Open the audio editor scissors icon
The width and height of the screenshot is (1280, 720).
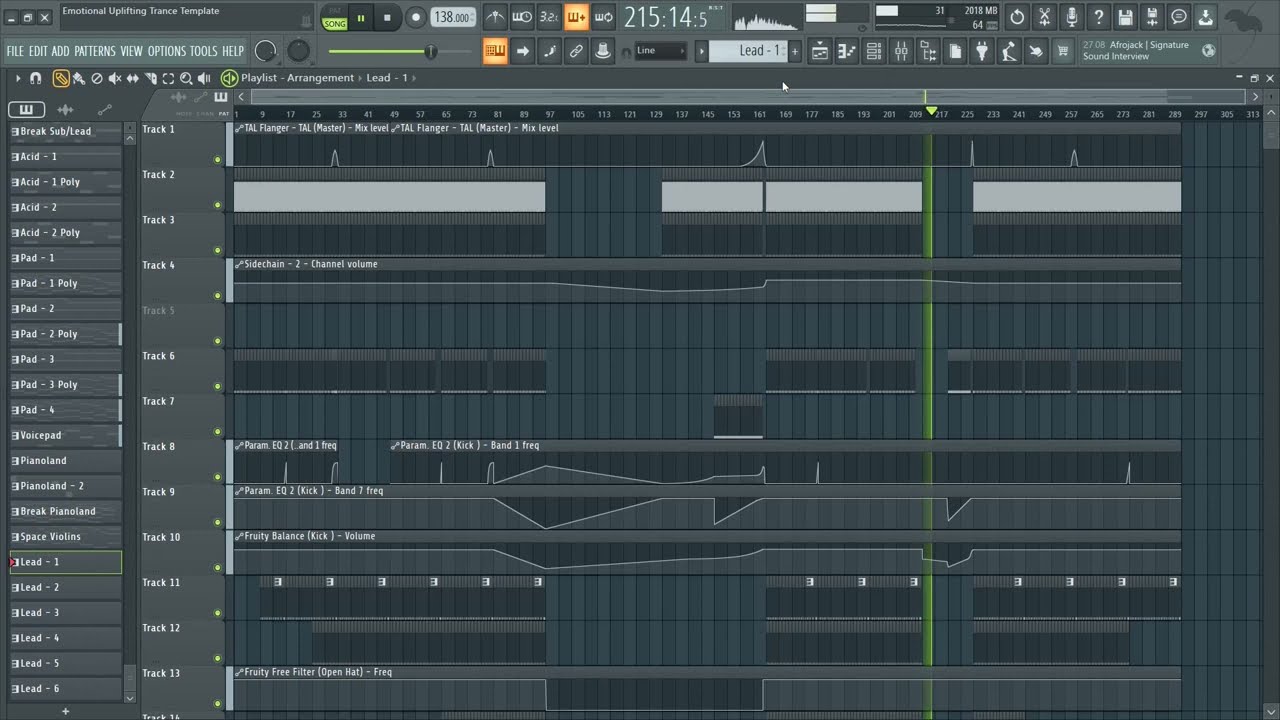pos(1044,17)
